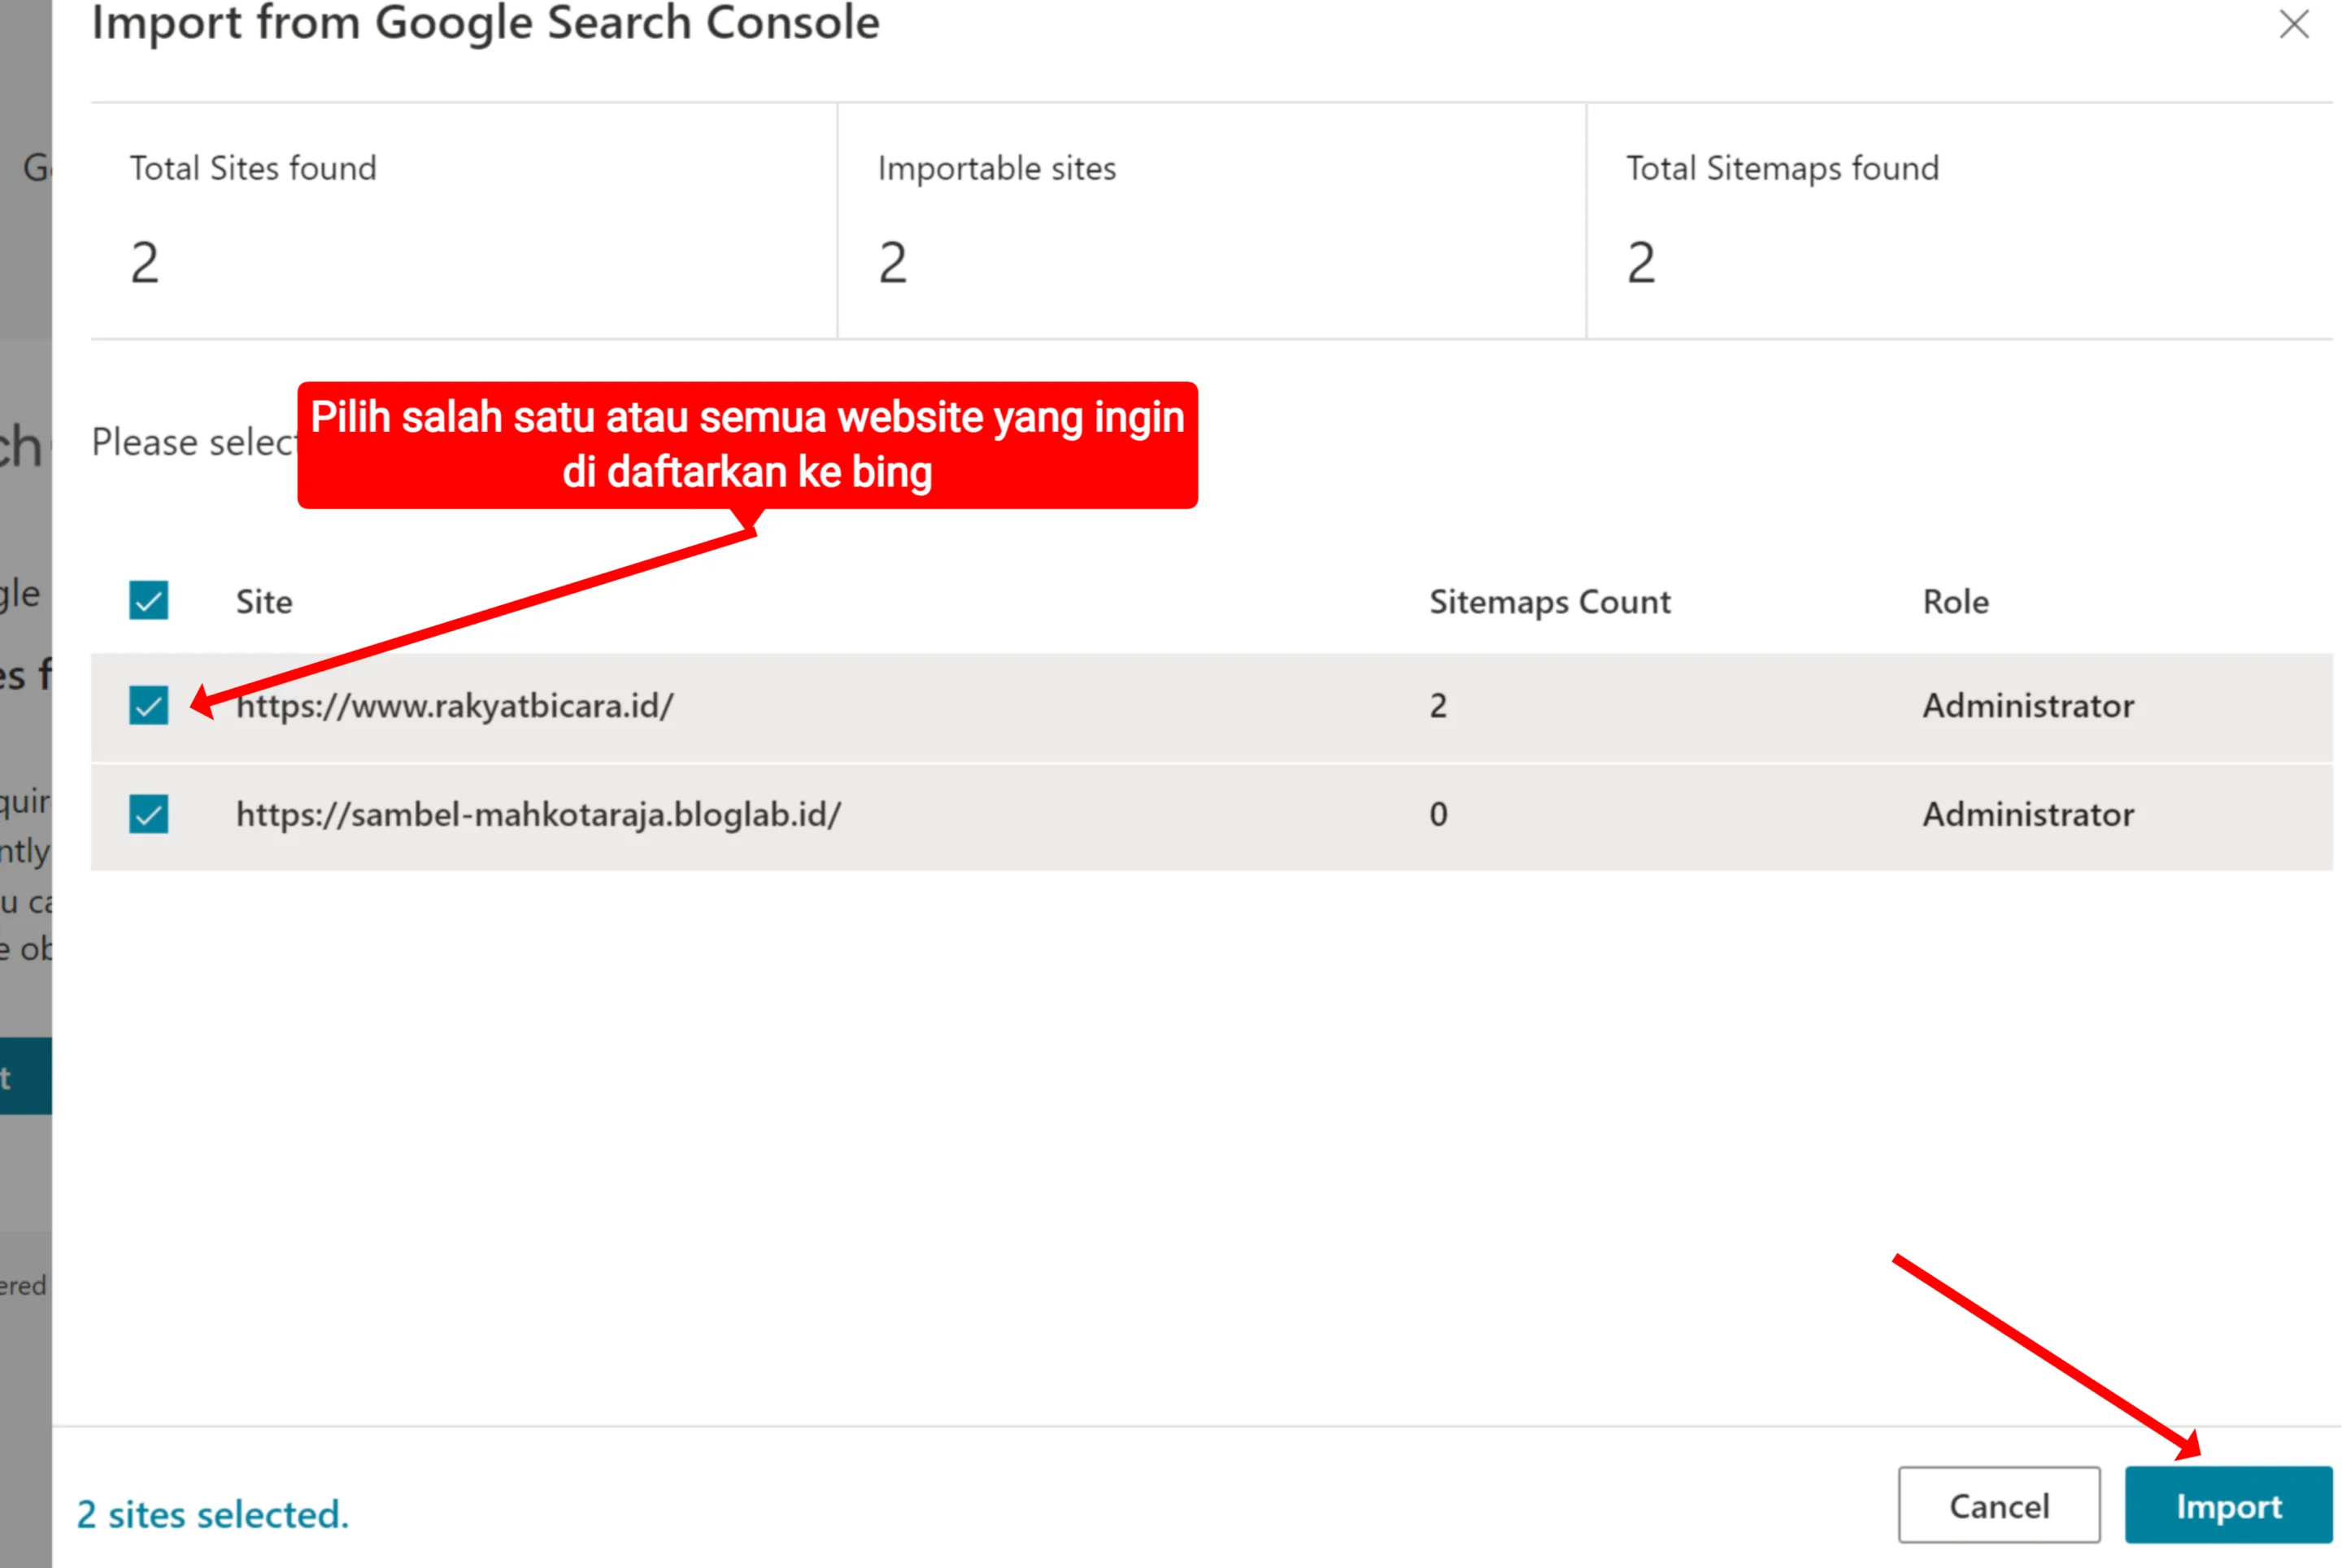Click the Import from Google Search Console title
Screen dimensions: 2342x1568
point(485,22)
